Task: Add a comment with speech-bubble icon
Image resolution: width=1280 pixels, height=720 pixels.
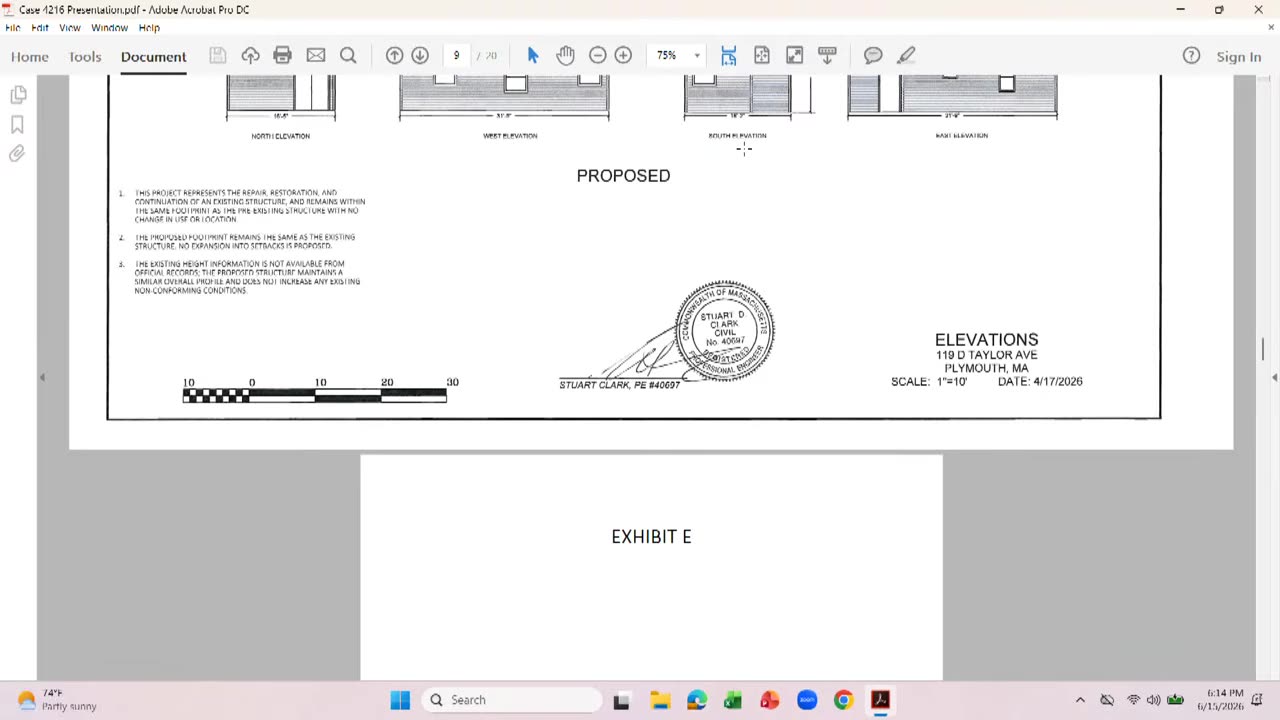Action: [x=873, y=55]
